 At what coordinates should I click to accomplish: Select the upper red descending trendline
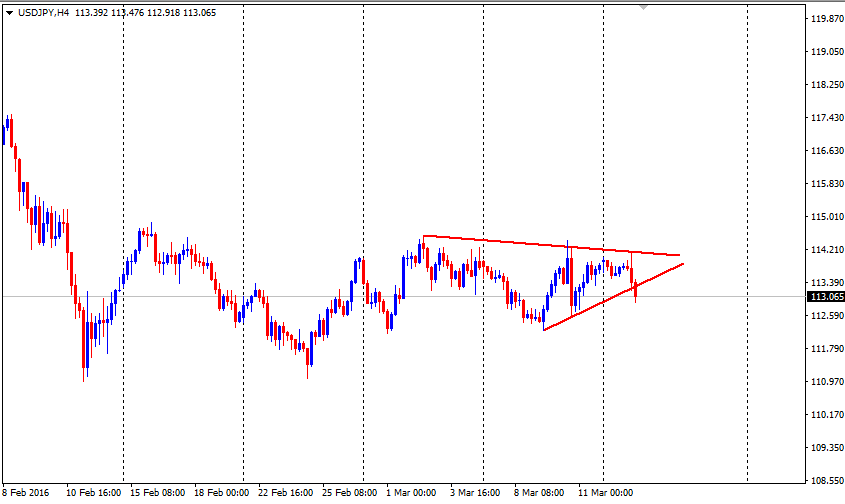[x=551, y=245]
